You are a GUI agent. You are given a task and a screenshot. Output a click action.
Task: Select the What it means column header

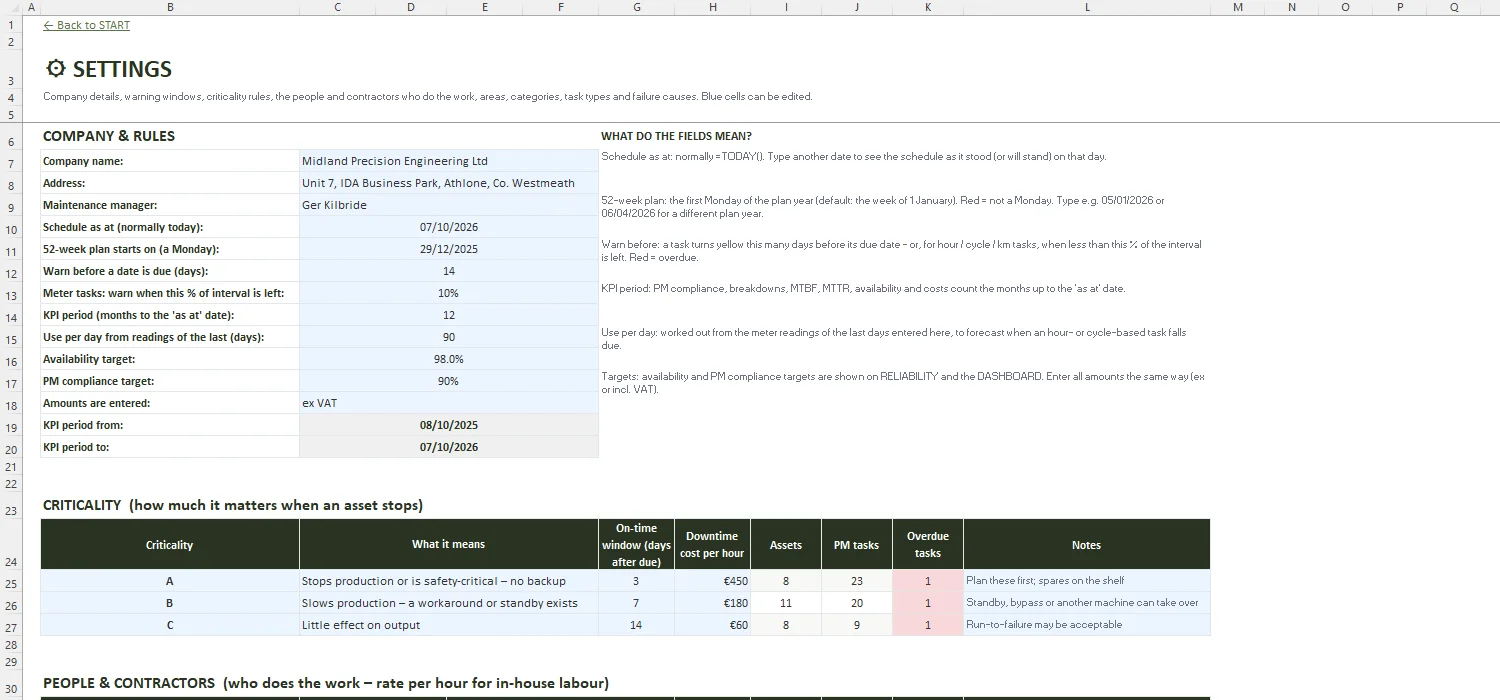click(448, 545)
